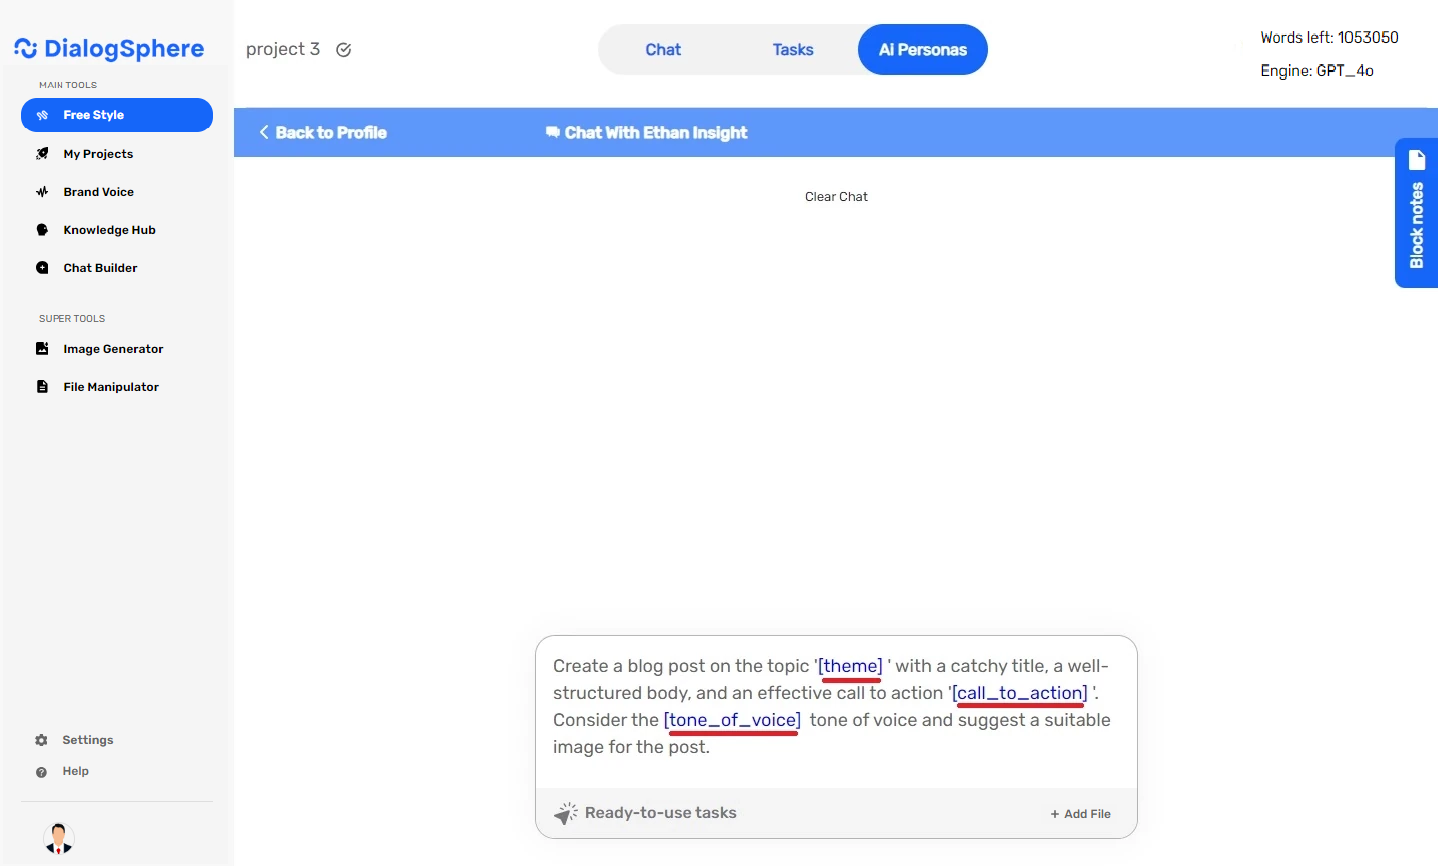
Task: Open Ready-to-use tasks list
Action: coord(646,813)
